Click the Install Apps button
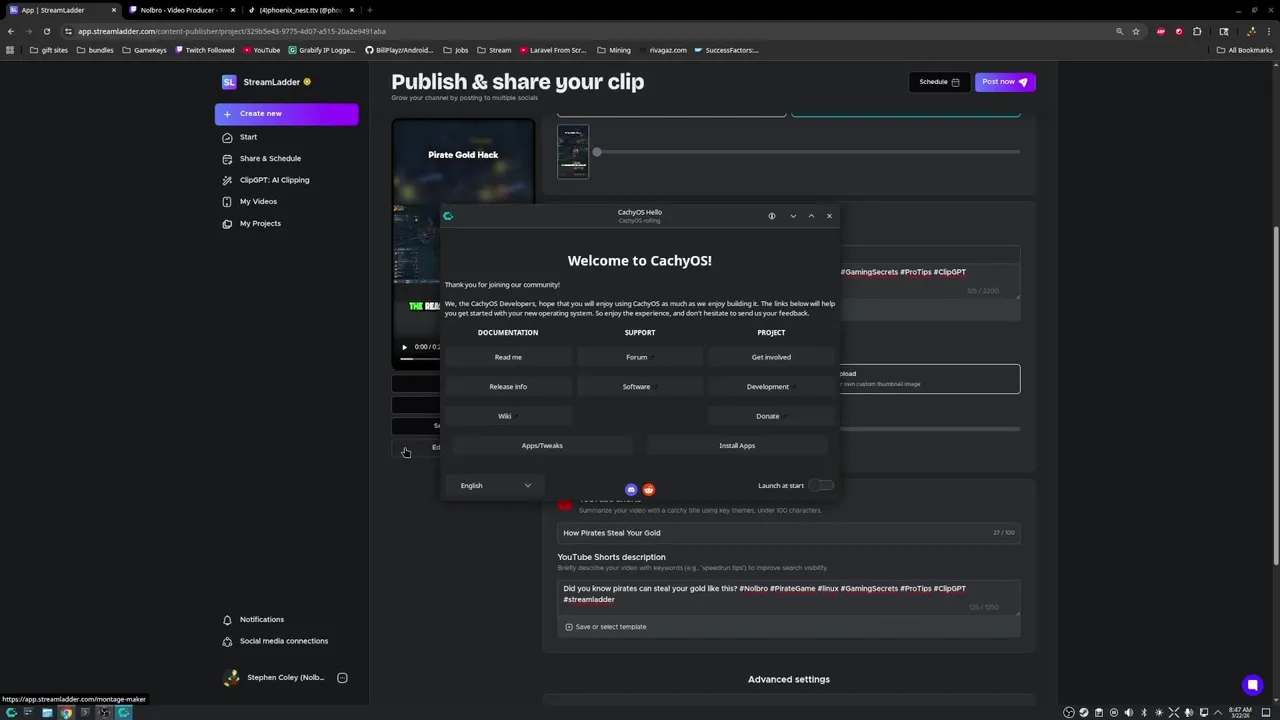Viewport: 1280px width, 720px height. pos(737,446)
